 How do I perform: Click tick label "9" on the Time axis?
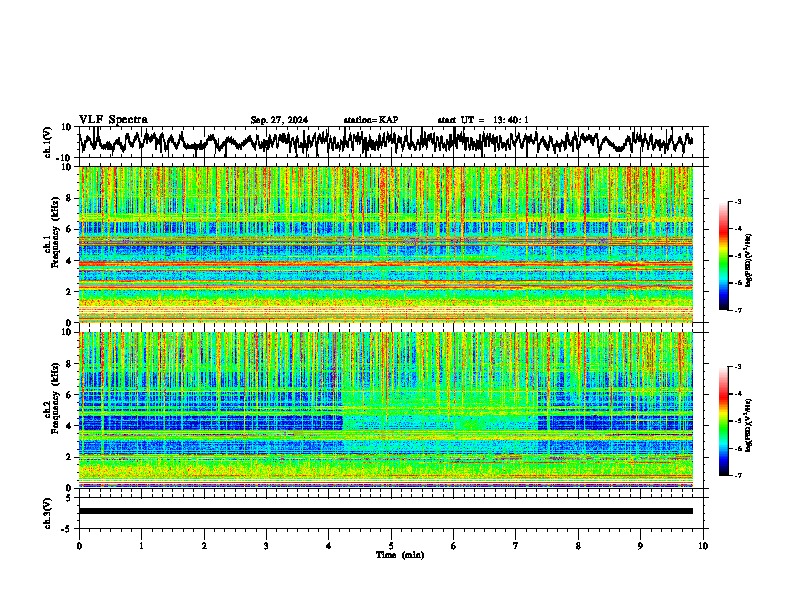point(640,546)
